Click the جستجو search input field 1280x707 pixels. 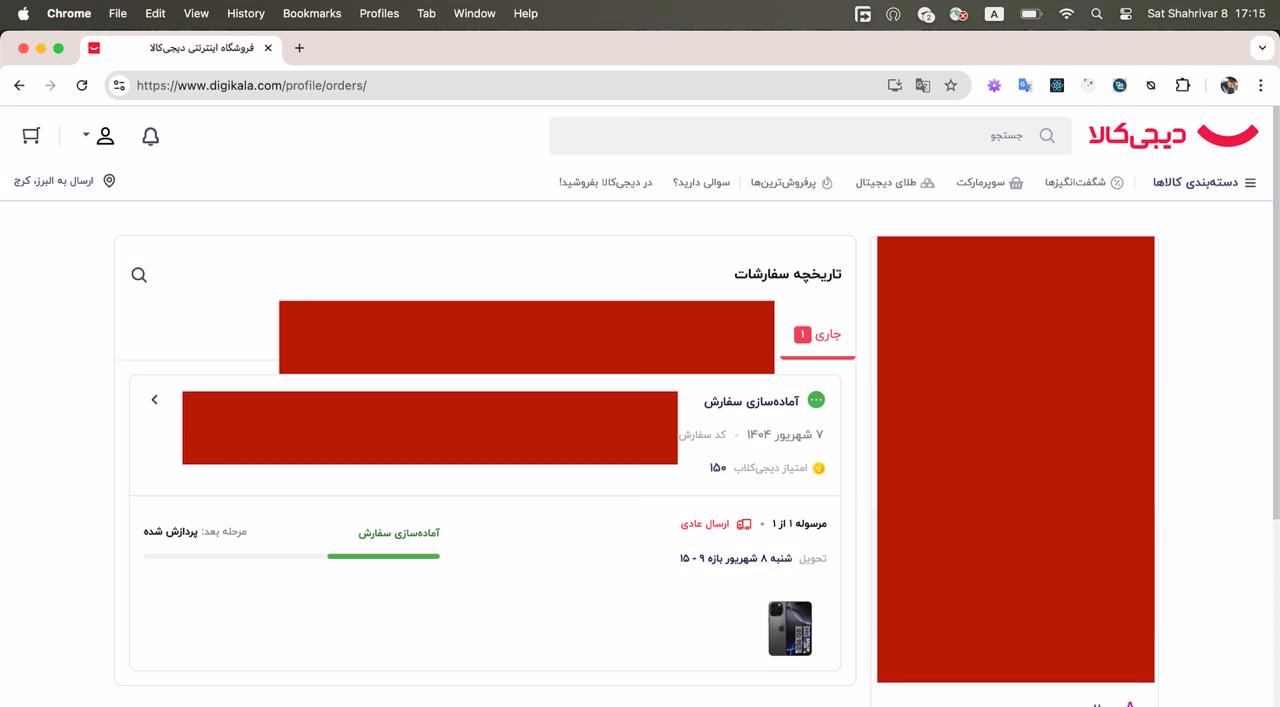[800, 136]
